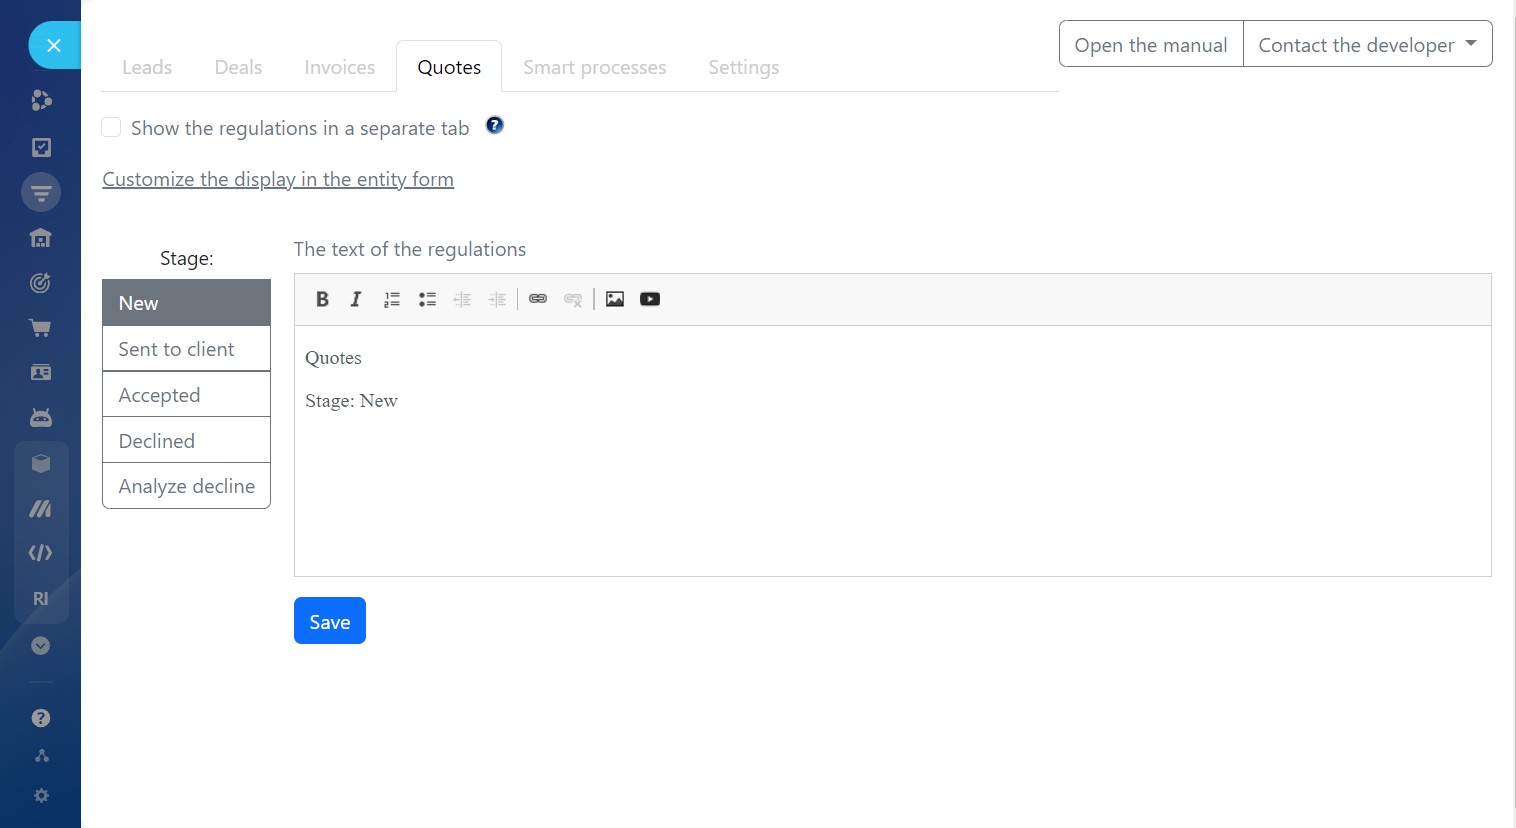
Task: Expand more sidebar items with the chevron
Action: 40,646
